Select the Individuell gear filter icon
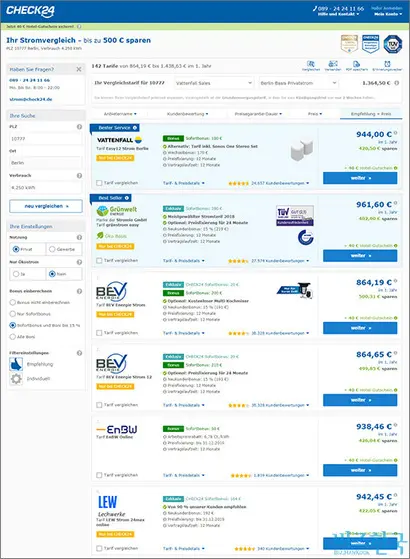Viewport: 410px width, 559px height. 16,379
